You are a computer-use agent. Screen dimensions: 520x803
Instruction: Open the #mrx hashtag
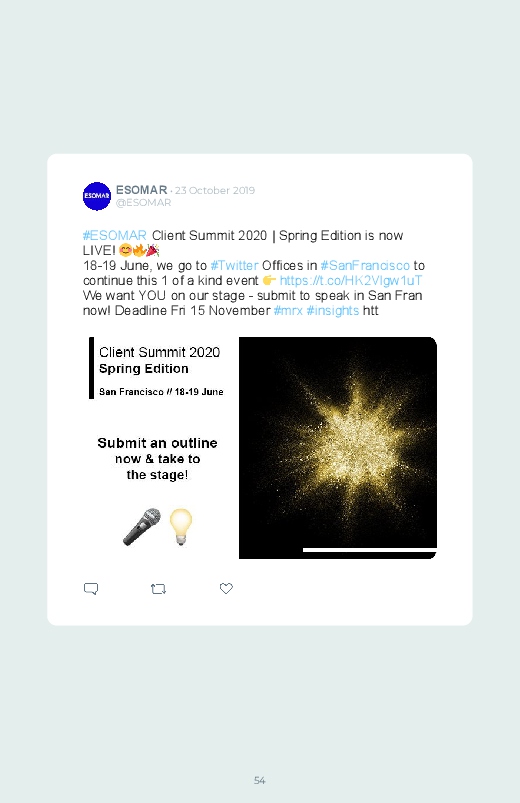pyautogui.click(x=288, y=310)
